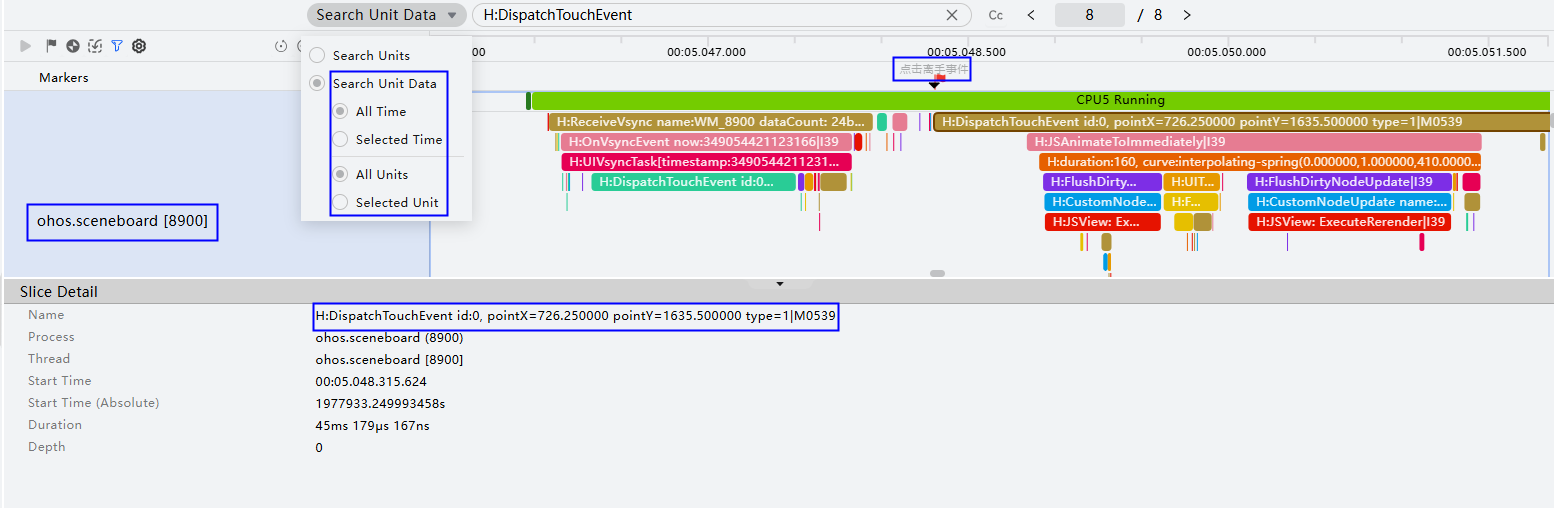This screenshot has height=508, width=1554.
Task: Select the H:CustomNodeUpdate name: slice
Action: click(1349, 202)
